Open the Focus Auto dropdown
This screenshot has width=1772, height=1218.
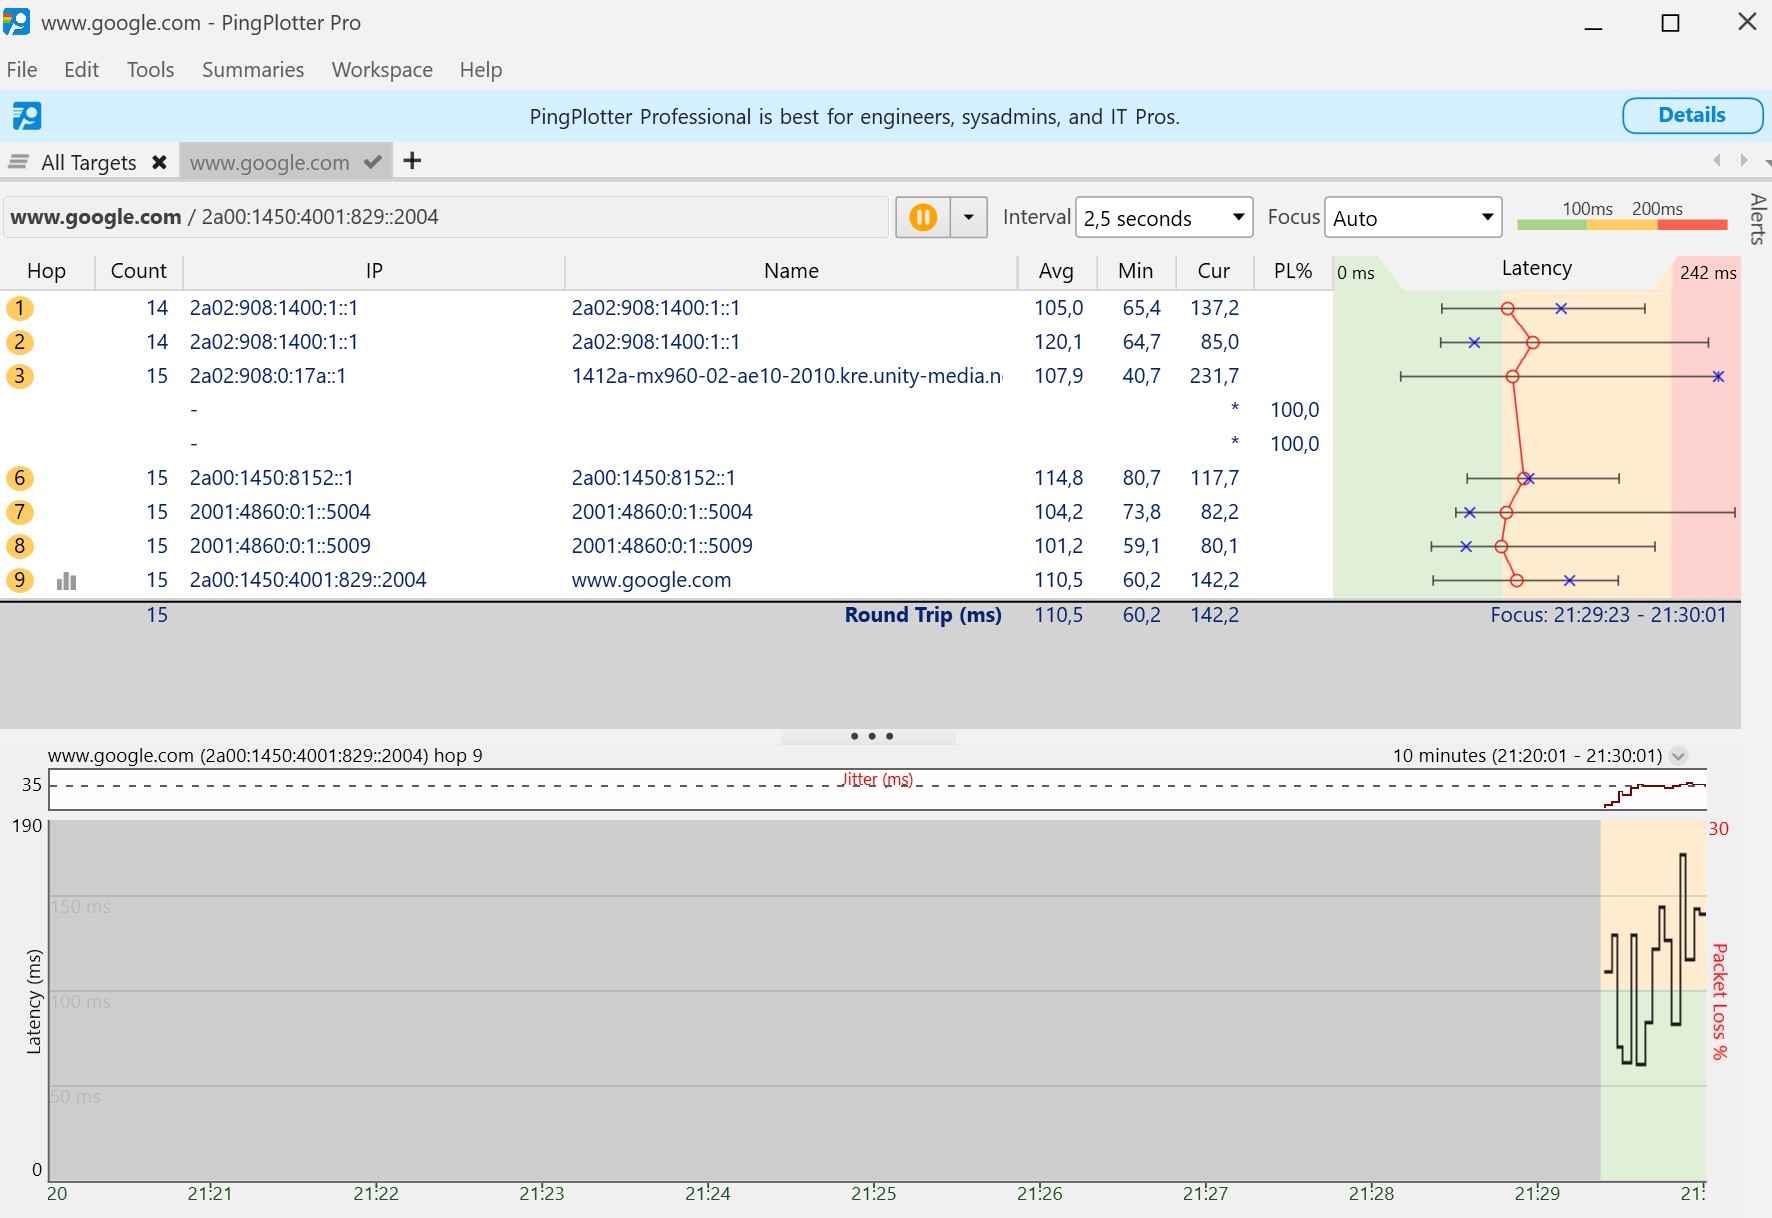(1412, 218)
